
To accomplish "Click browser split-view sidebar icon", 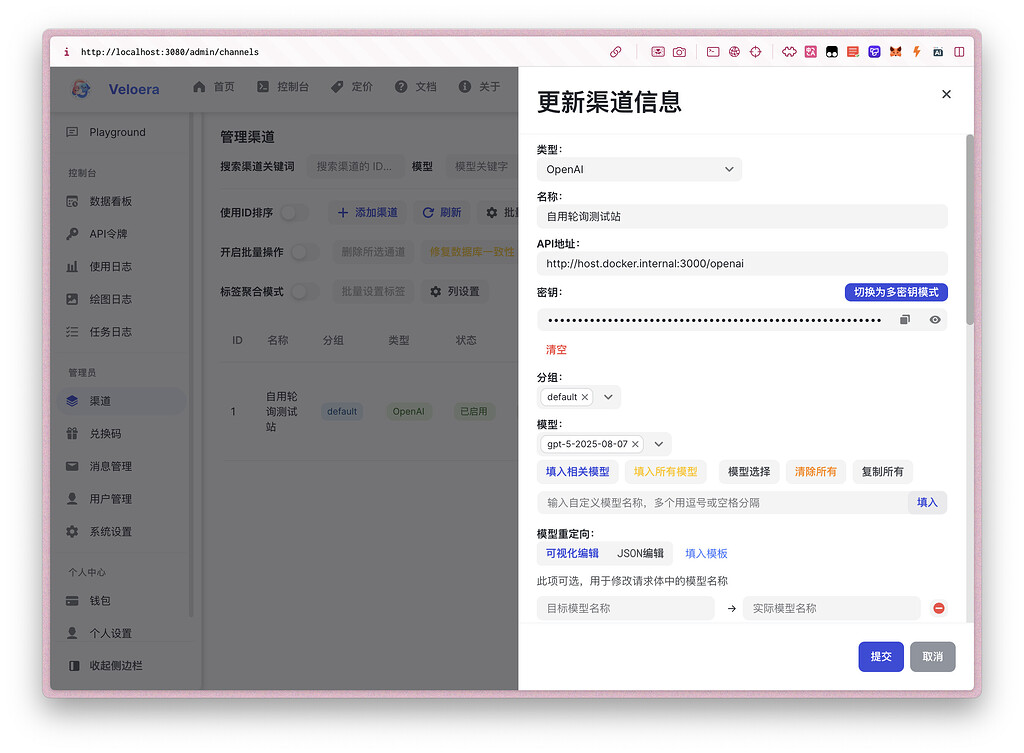I will point(959,52).
